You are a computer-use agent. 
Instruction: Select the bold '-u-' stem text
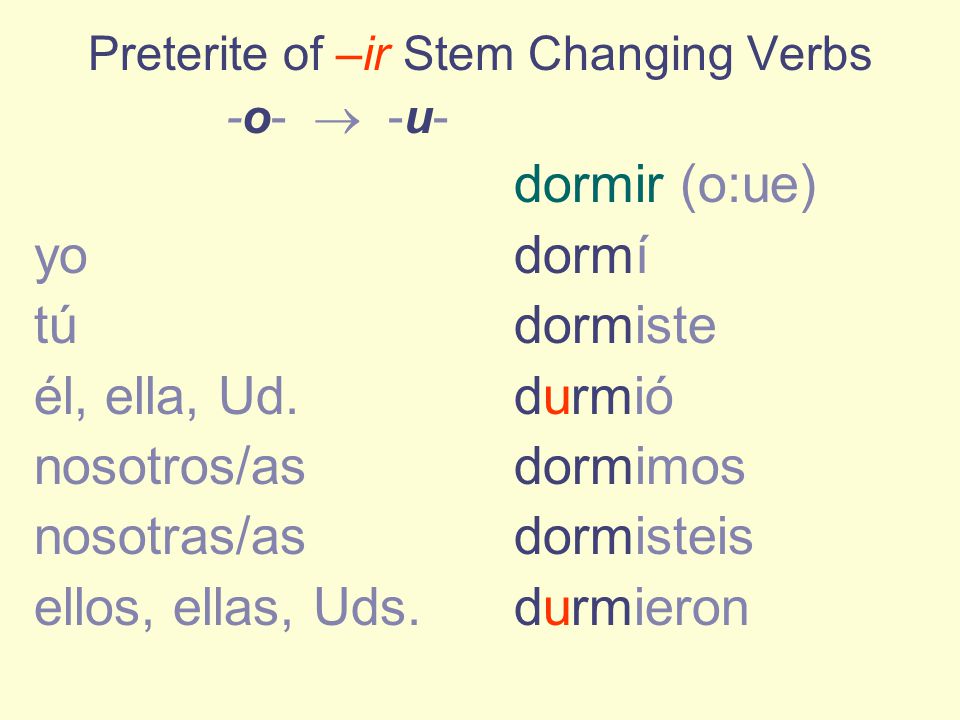pyautogui.click(x=418, y=120)
